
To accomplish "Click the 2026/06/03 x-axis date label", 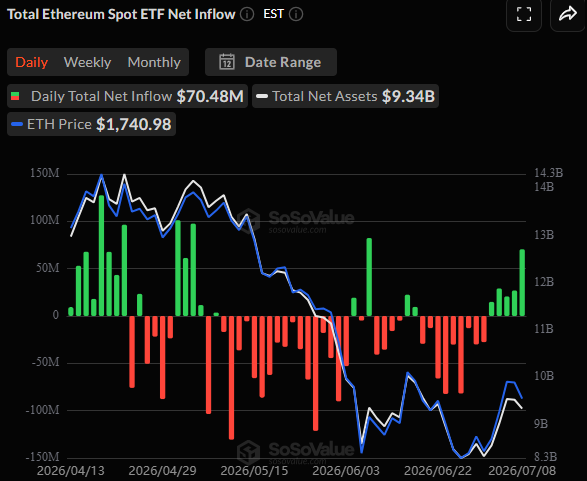I will (x=346, y=471).
